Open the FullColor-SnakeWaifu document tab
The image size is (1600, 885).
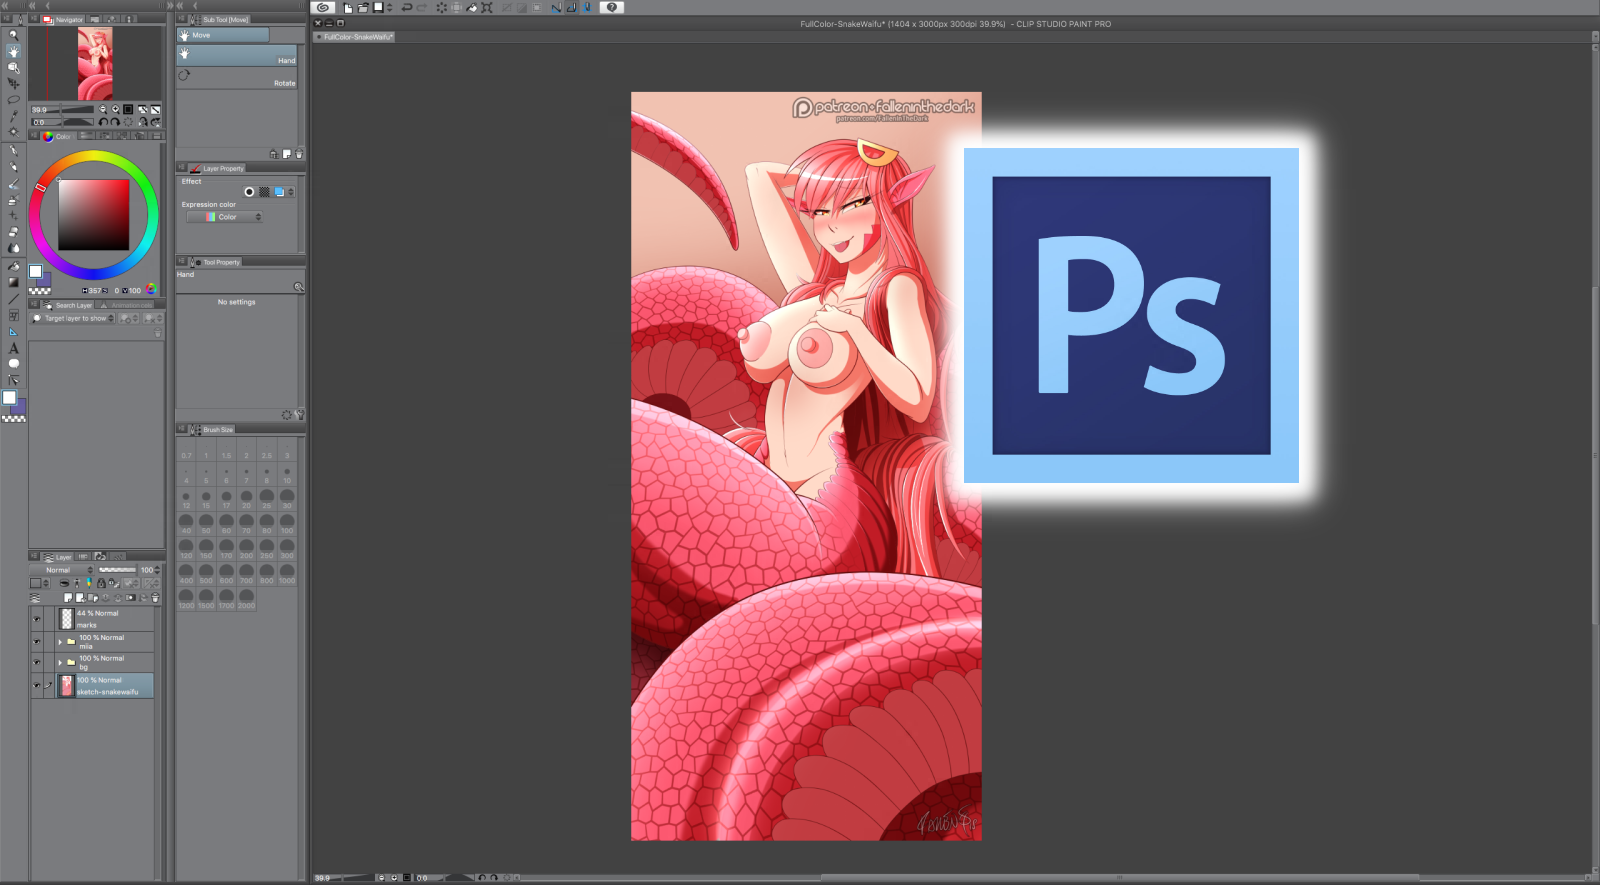tap(357, 37)
